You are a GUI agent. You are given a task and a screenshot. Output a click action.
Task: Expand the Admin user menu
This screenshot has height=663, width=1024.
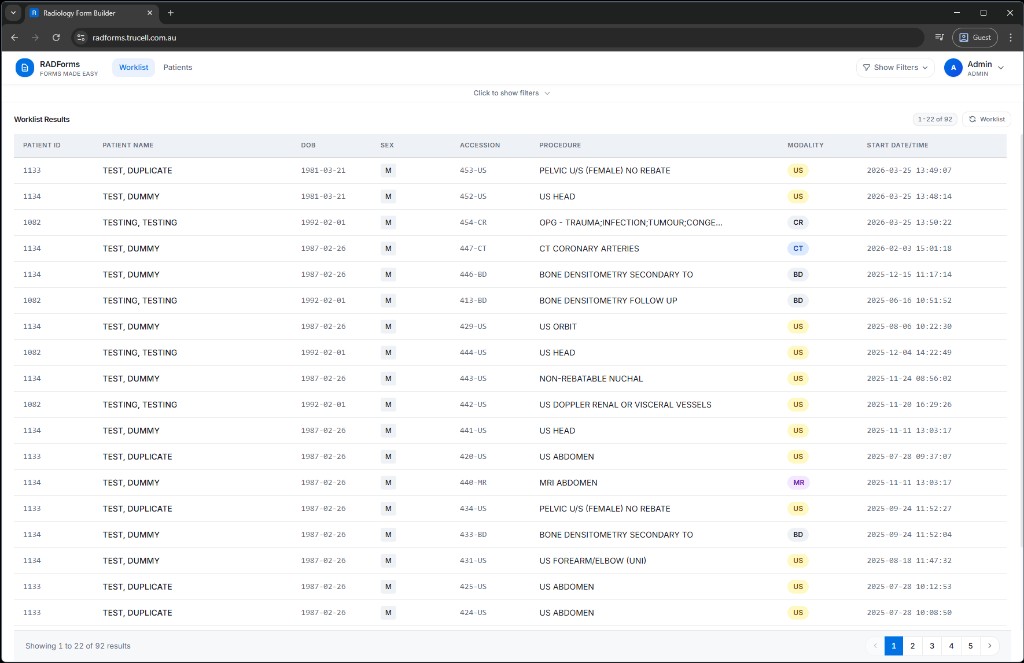(x=974, y=67)
